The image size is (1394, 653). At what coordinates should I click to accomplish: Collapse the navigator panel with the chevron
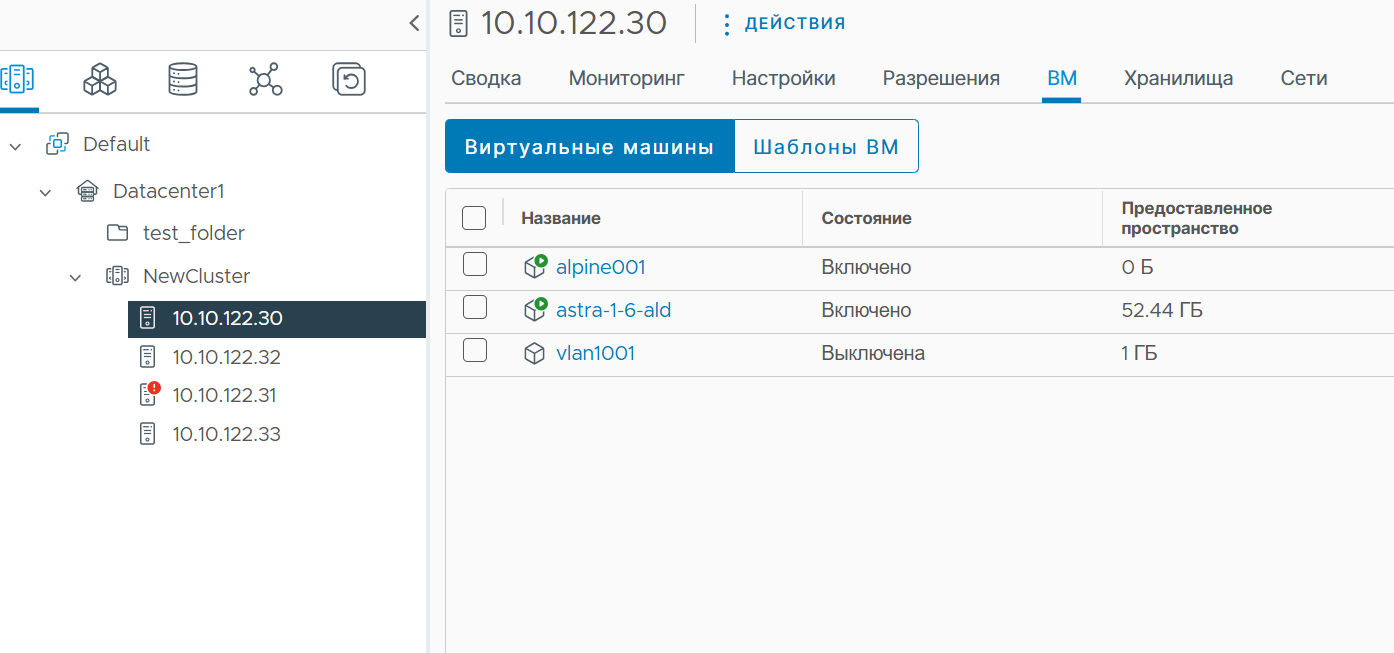coord(414,22)
